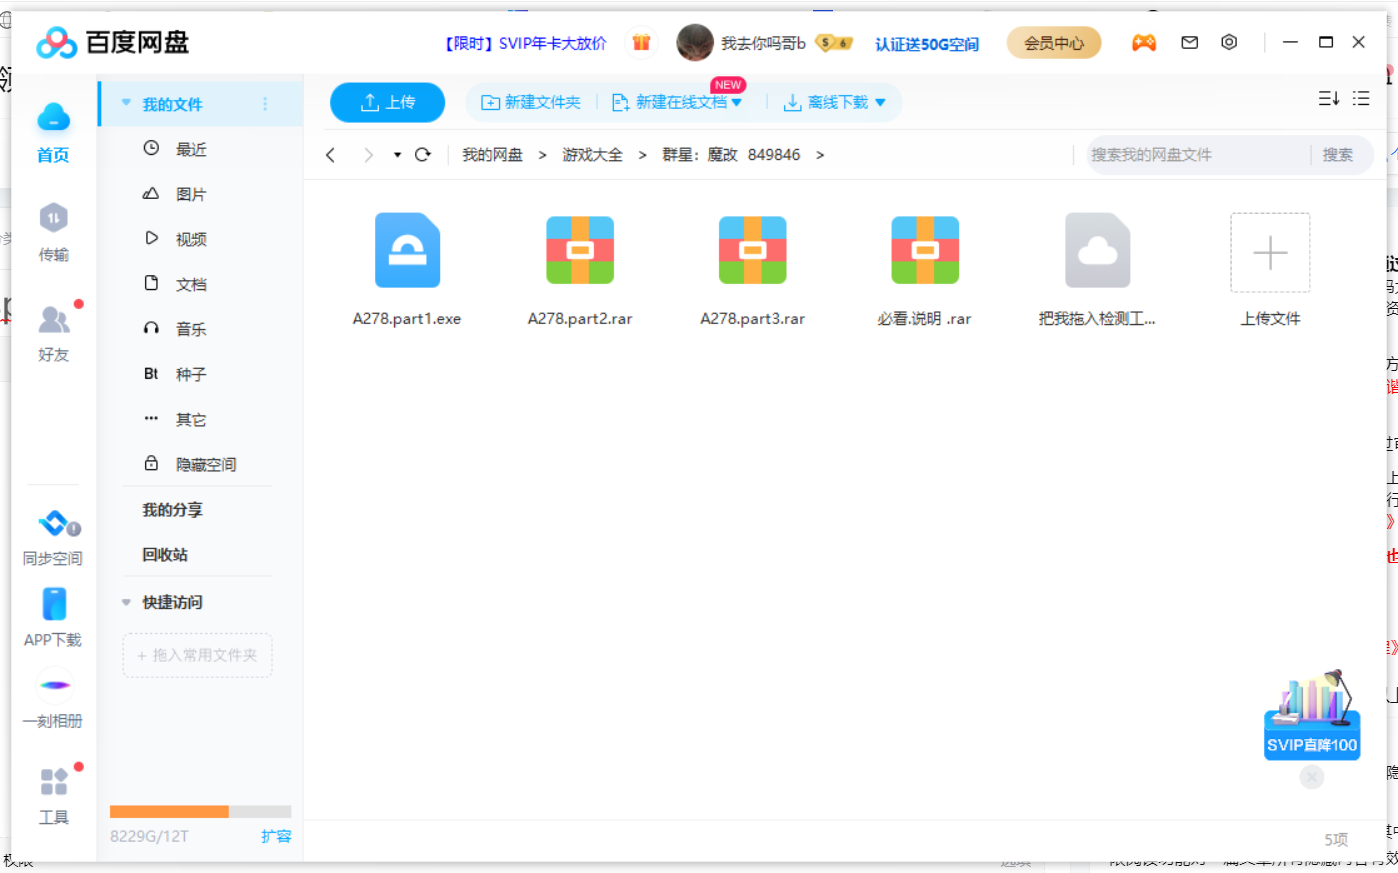
Task: Open the 我的文件 more options dots
Action: click(265, 104)
